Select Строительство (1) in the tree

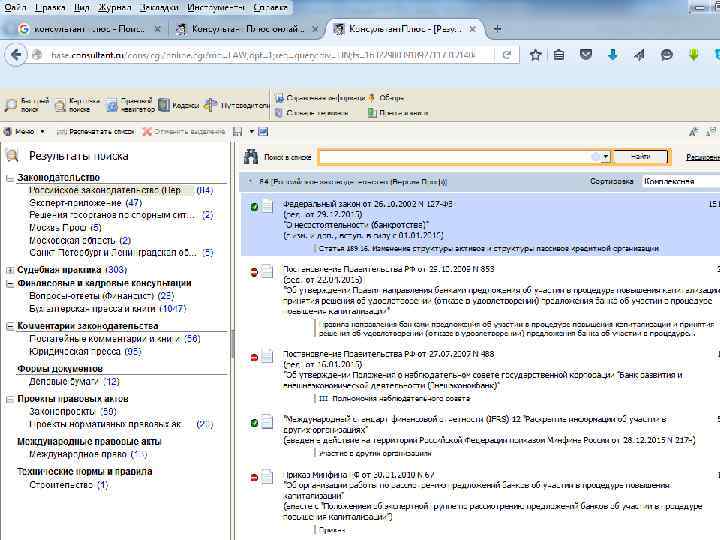pos(68,485)
